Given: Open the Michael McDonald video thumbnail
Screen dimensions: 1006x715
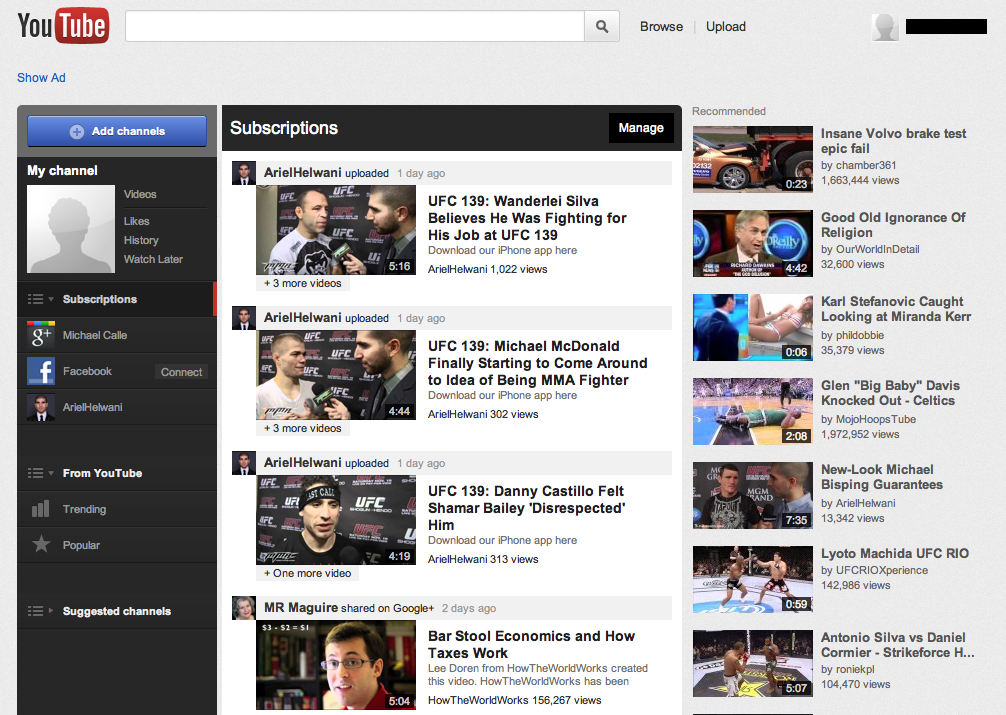Looking at the screenshot, I should tap(336, 375).
